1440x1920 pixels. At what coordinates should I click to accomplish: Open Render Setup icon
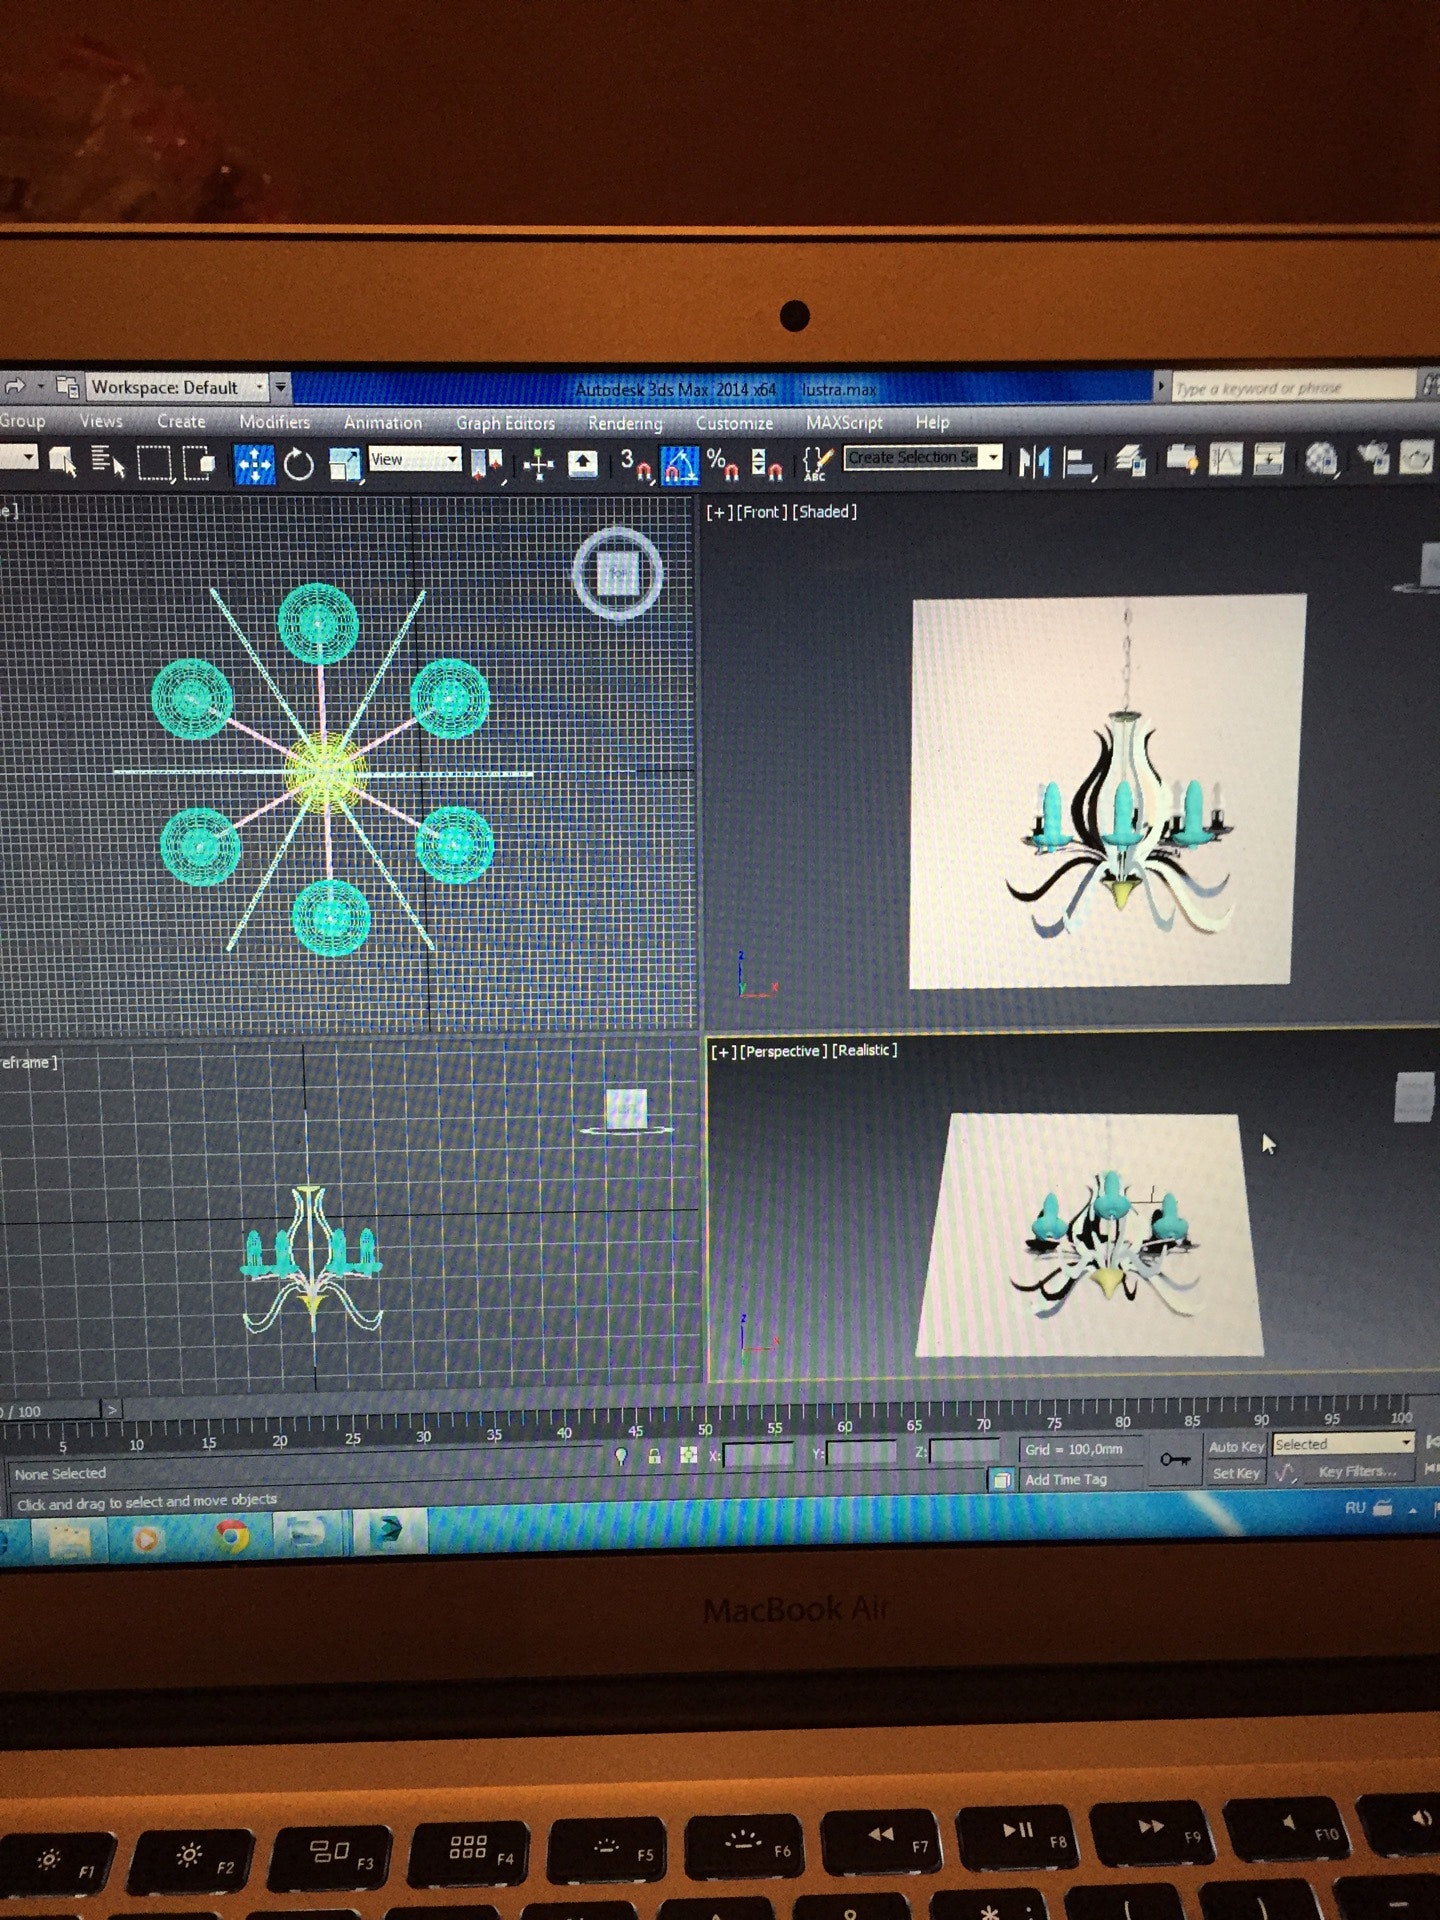(1373, 459)
